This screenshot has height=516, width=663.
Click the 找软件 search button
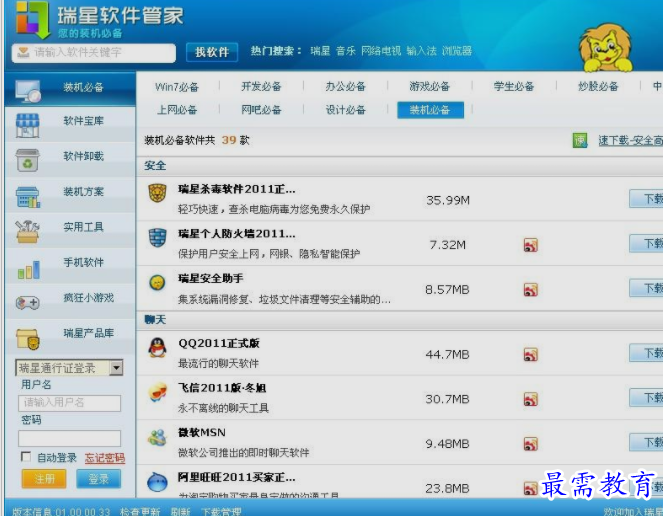tap(212, 52)
